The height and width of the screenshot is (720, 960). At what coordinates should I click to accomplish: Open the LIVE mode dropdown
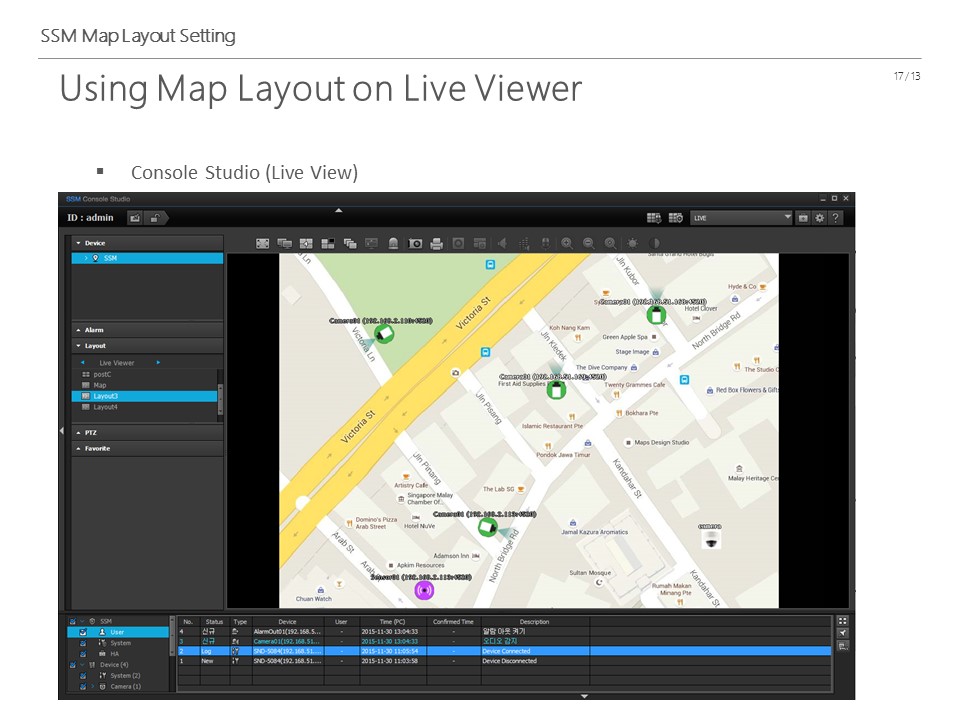pos(741,218)
